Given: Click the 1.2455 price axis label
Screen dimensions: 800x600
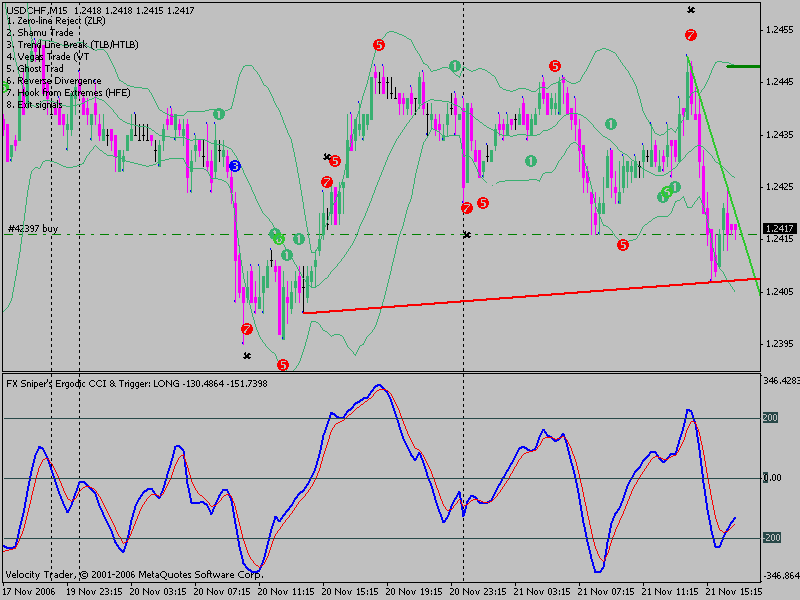Looking at the screenshot, I should pos(780,30).
